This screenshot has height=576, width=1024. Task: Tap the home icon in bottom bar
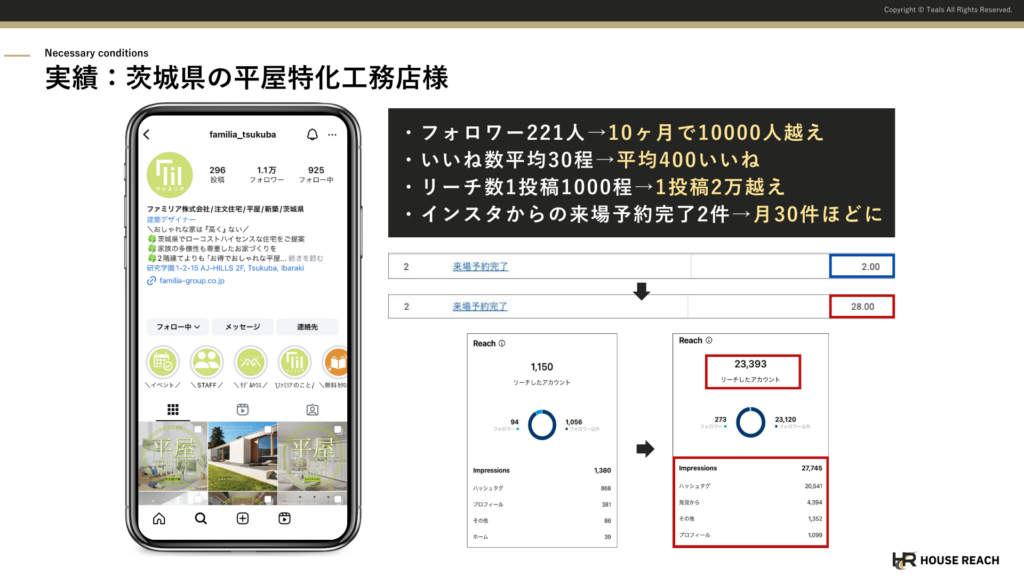[159, 519]
